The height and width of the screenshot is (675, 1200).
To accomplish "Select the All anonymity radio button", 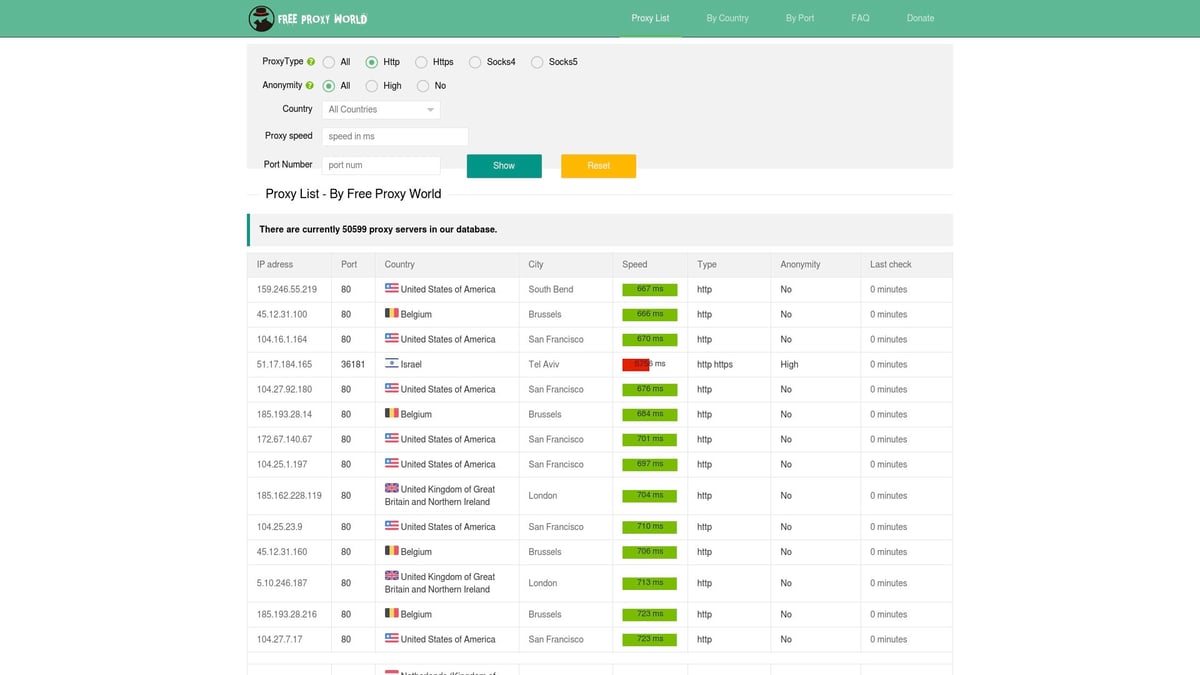I will [328, 86].
